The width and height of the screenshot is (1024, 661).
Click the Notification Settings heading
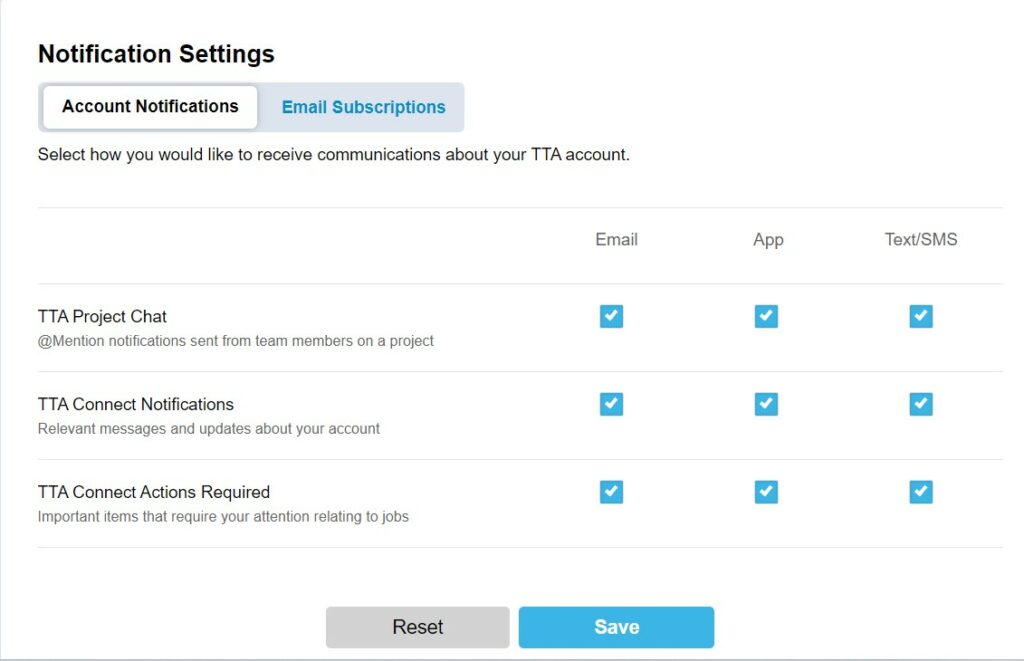pyautogui.click(x=156, y=54)
